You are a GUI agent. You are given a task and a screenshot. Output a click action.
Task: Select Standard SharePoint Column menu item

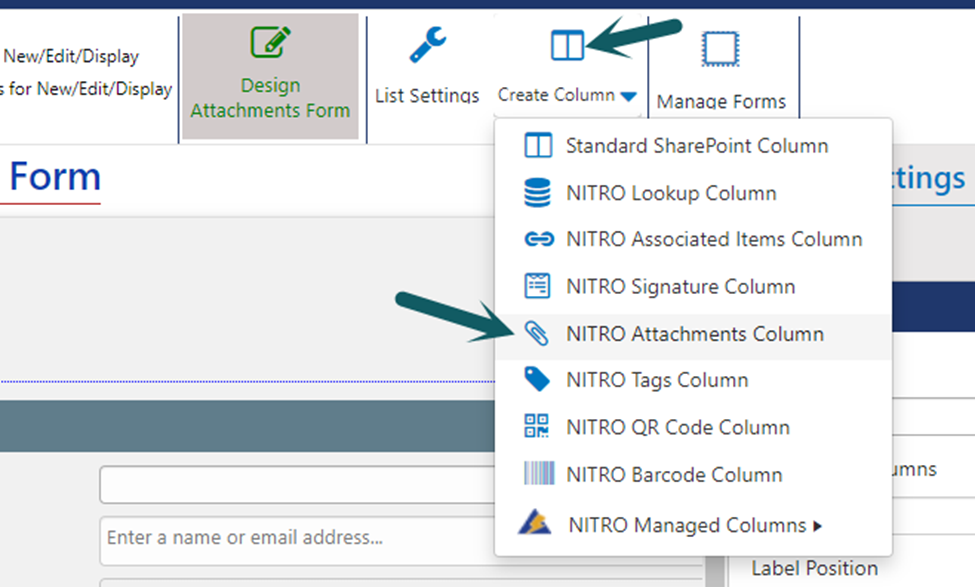coord(696,146)
